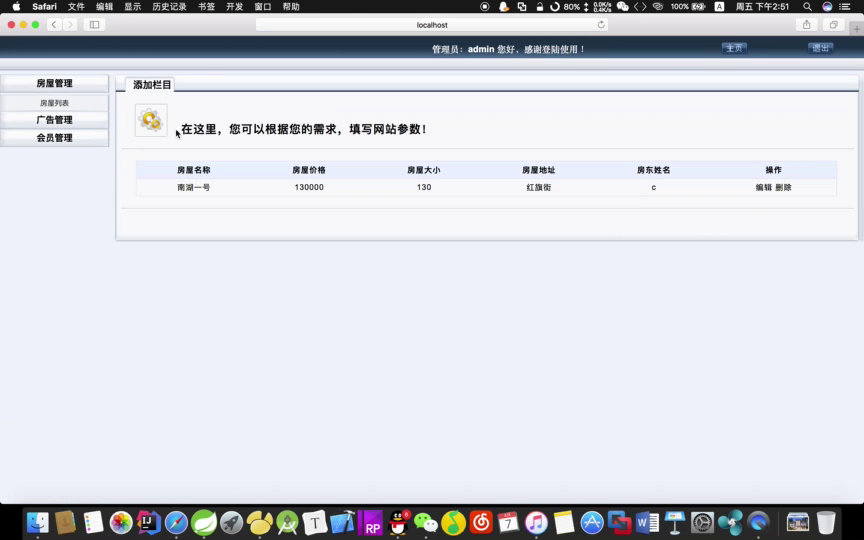Click the input method A indicator
Image resolution: width=864 pixels, height=540 pixels.
(x=719, y=7)
